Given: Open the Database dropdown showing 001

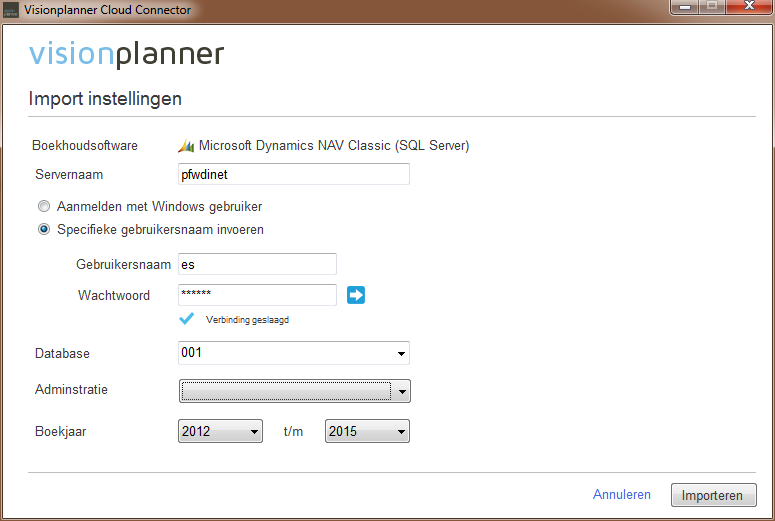Looking at the screenshot, I should [294, 353].
